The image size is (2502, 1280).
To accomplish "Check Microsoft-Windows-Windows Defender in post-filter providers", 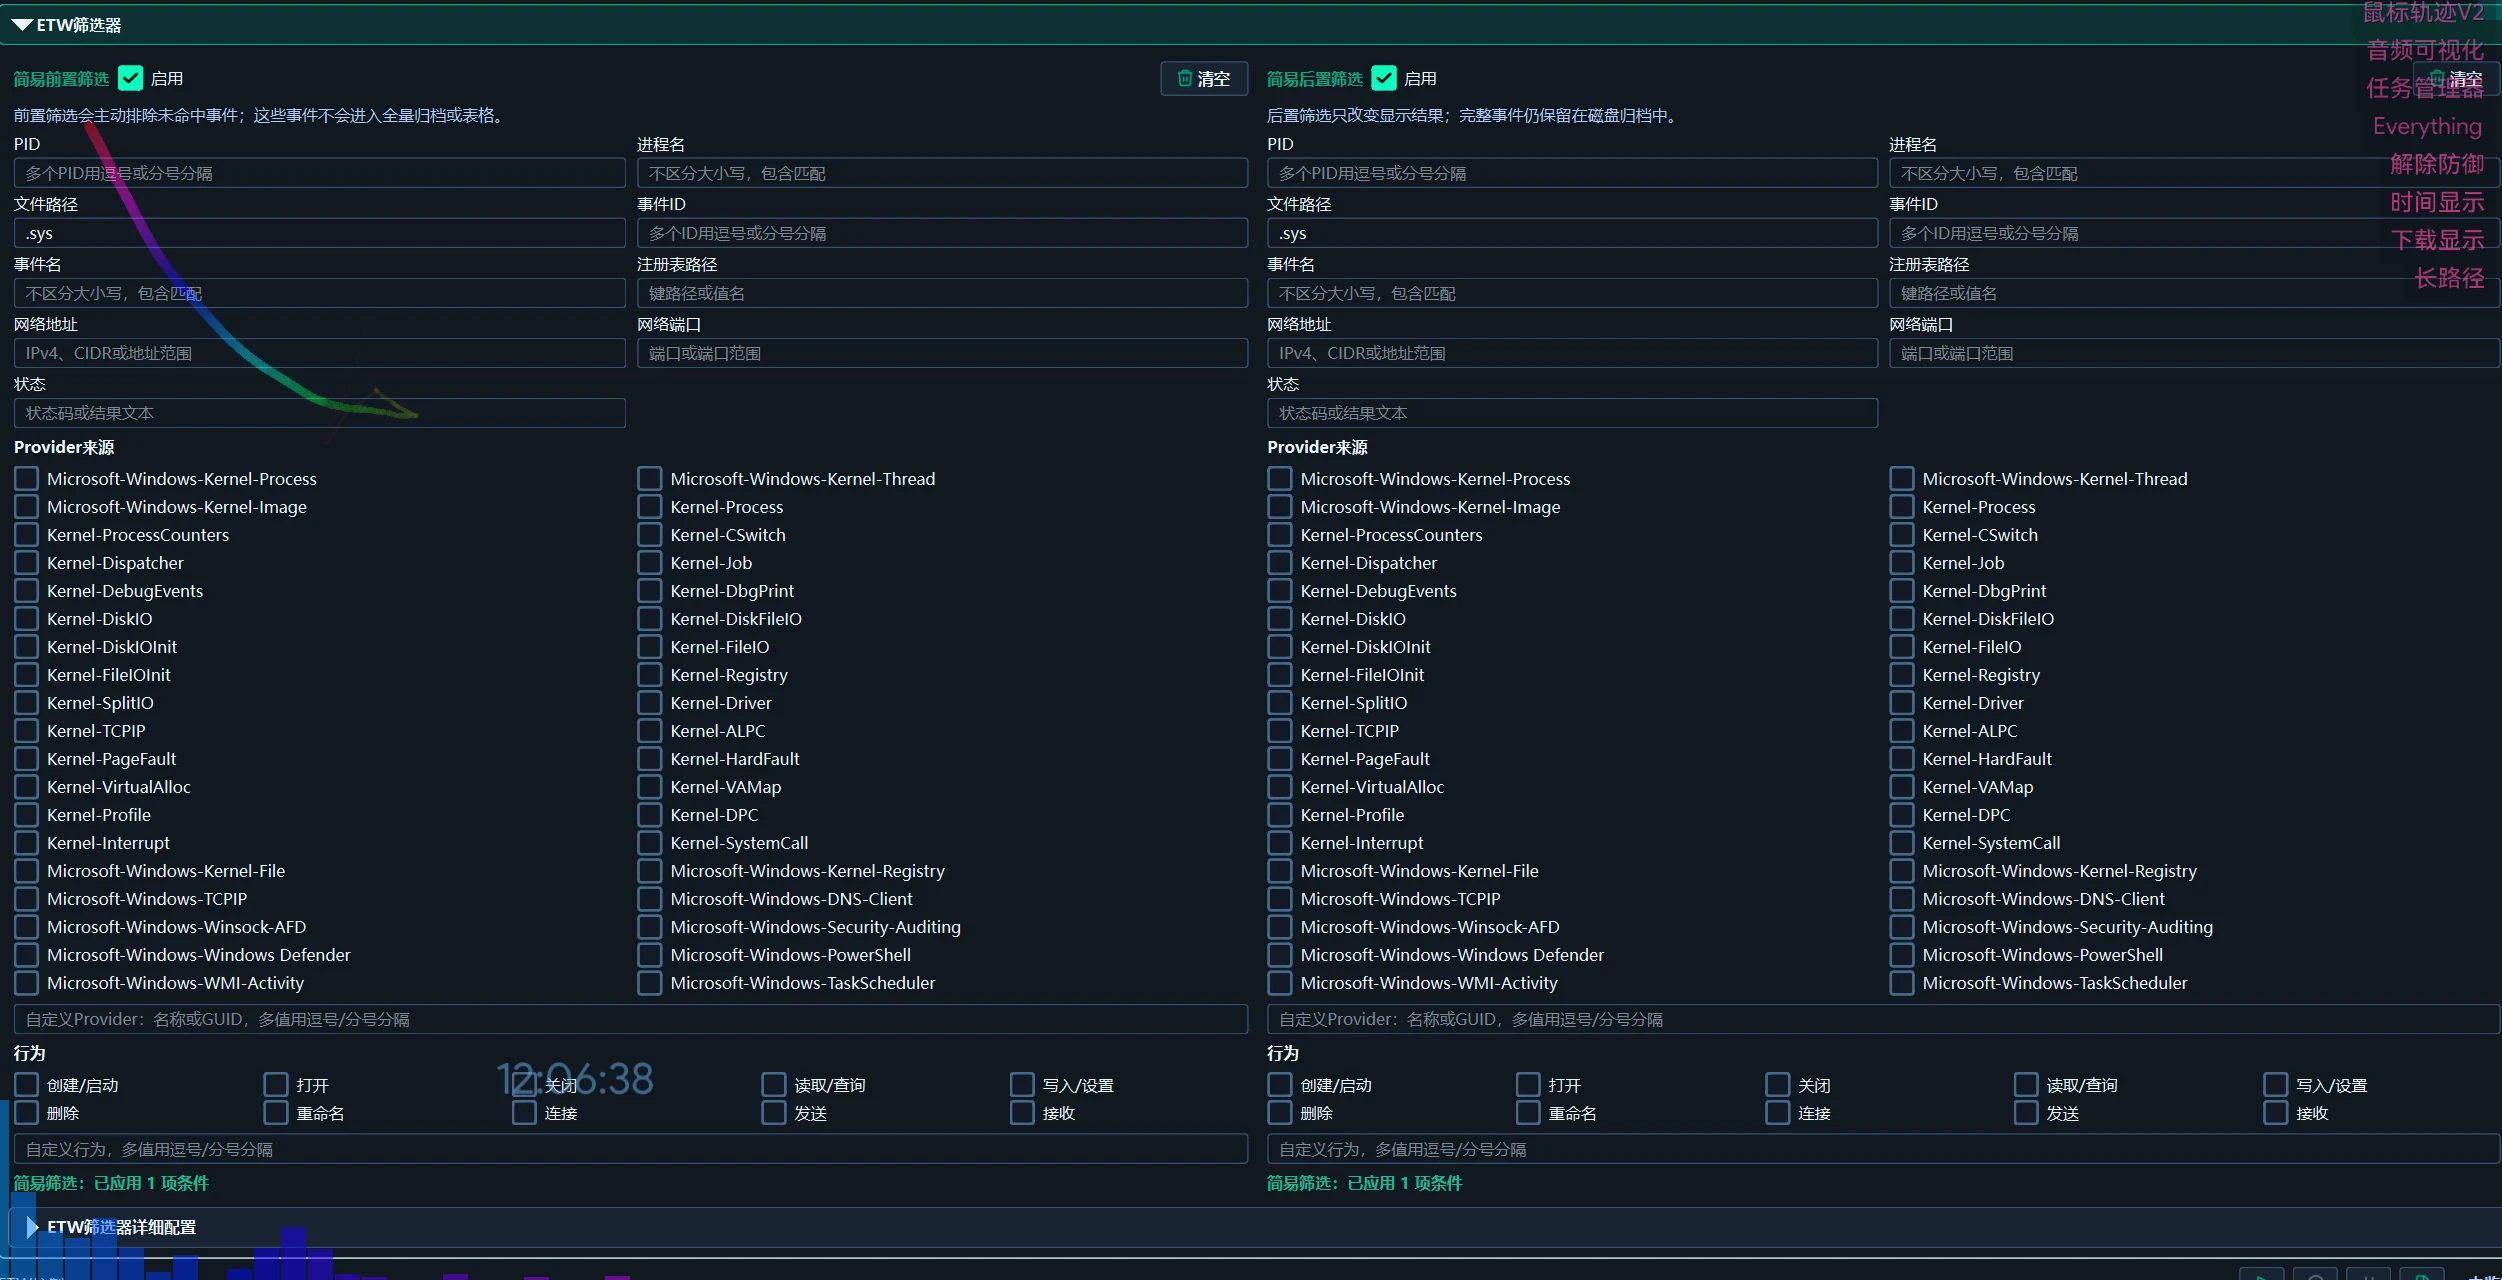I will coord(1280,955).
